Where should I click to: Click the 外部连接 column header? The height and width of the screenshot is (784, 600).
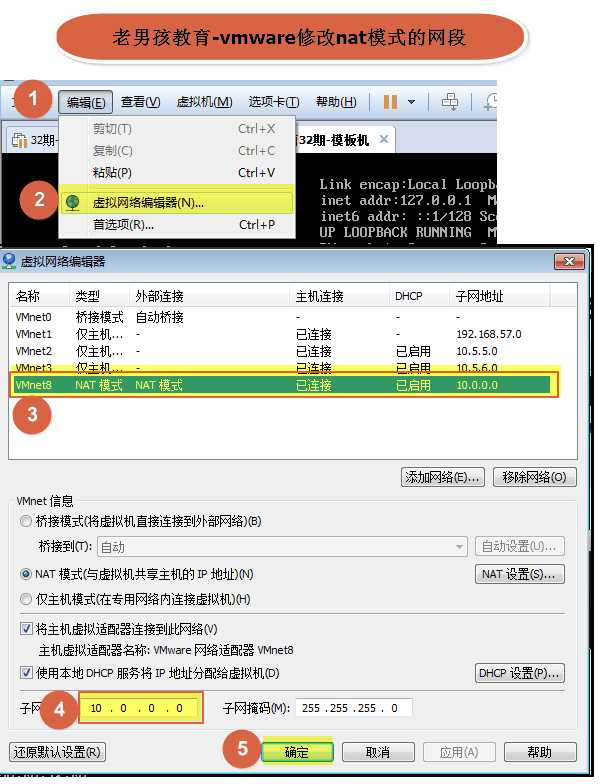click(210, 296)
